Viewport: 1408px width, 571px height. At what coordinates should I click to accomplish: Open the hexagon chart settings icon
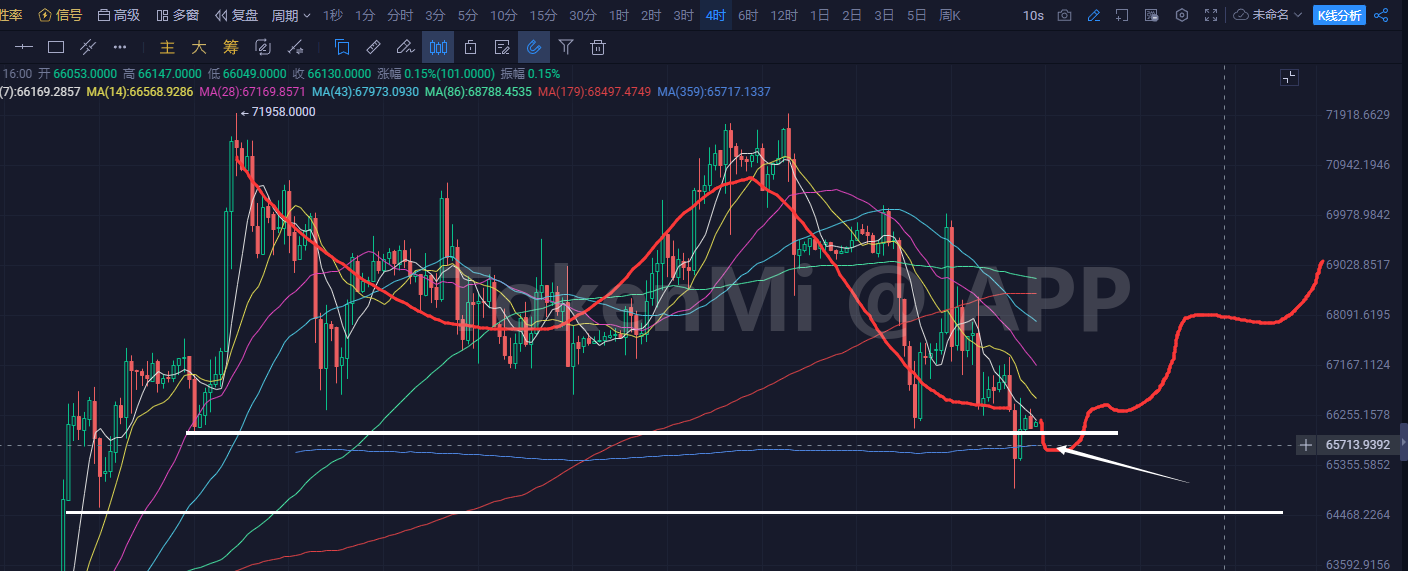pos(1182,16)
